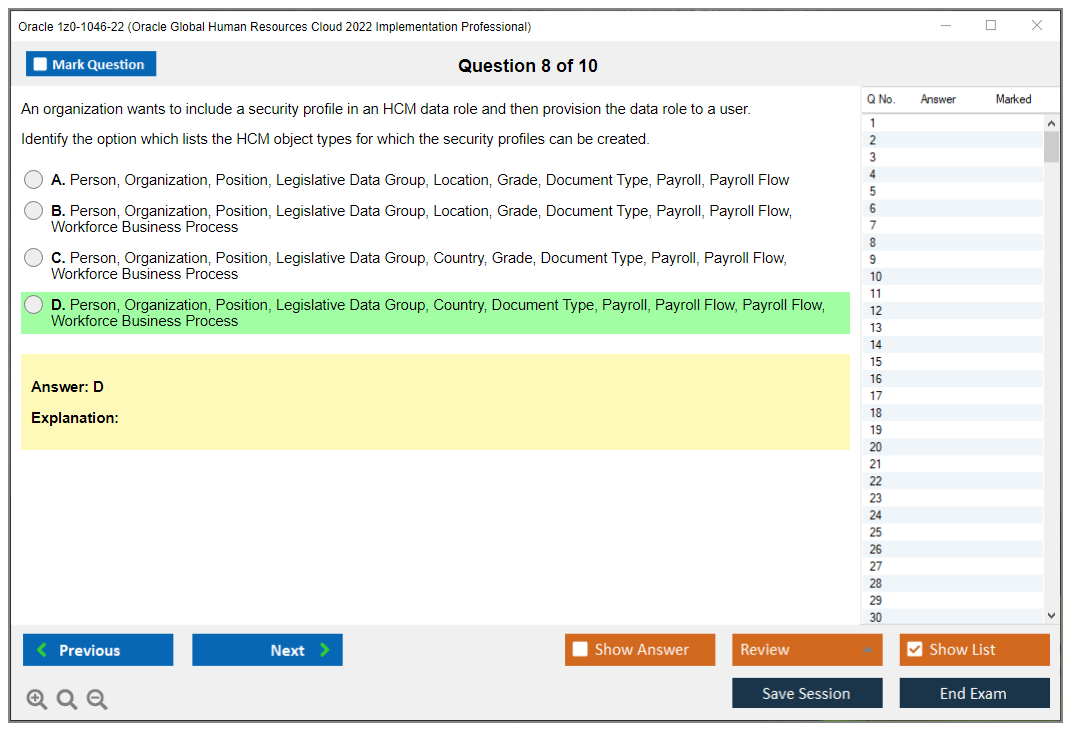Navigate to the Next question

(x=267, y=649)
